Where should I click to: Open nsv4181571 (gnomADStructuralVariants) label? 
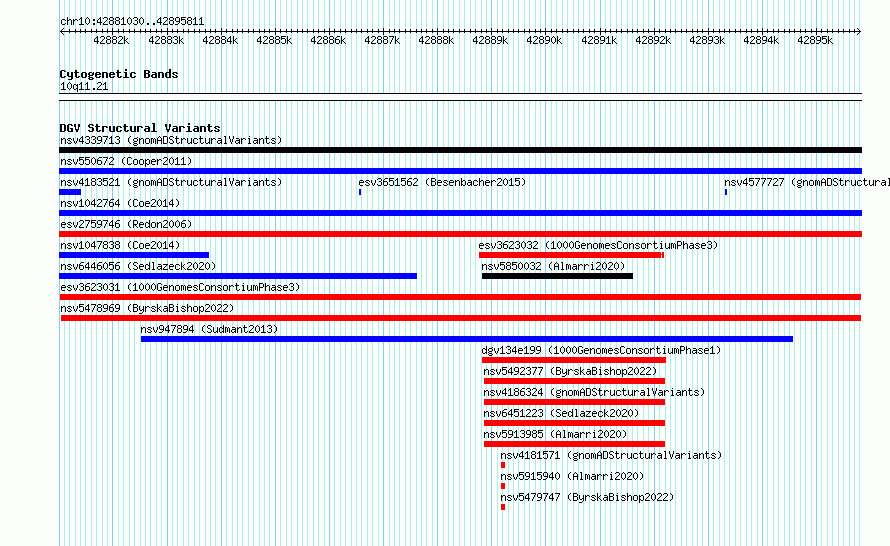pyautogui.click(x=611, y=455)
